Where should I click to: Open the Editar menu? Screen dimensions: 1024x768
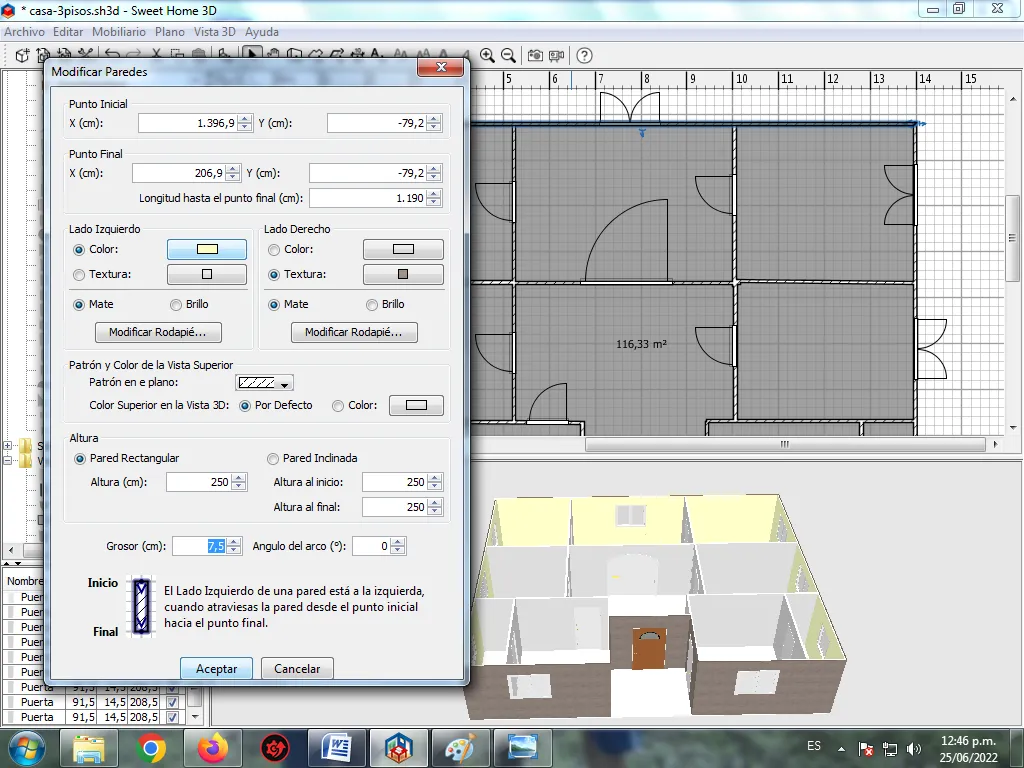point(68,32)
